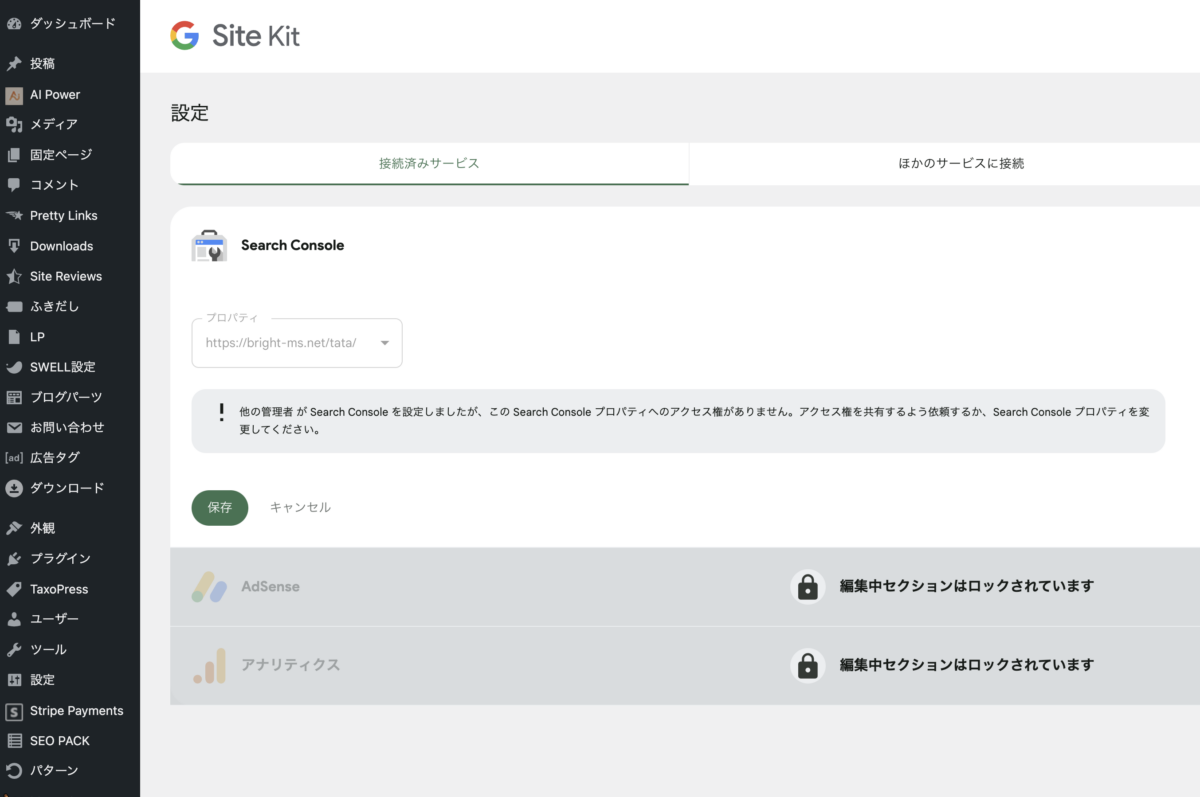This screenshot has width=1200, height=797.
Task: Click the Search Console heading
Action: (x=292, y=245)
